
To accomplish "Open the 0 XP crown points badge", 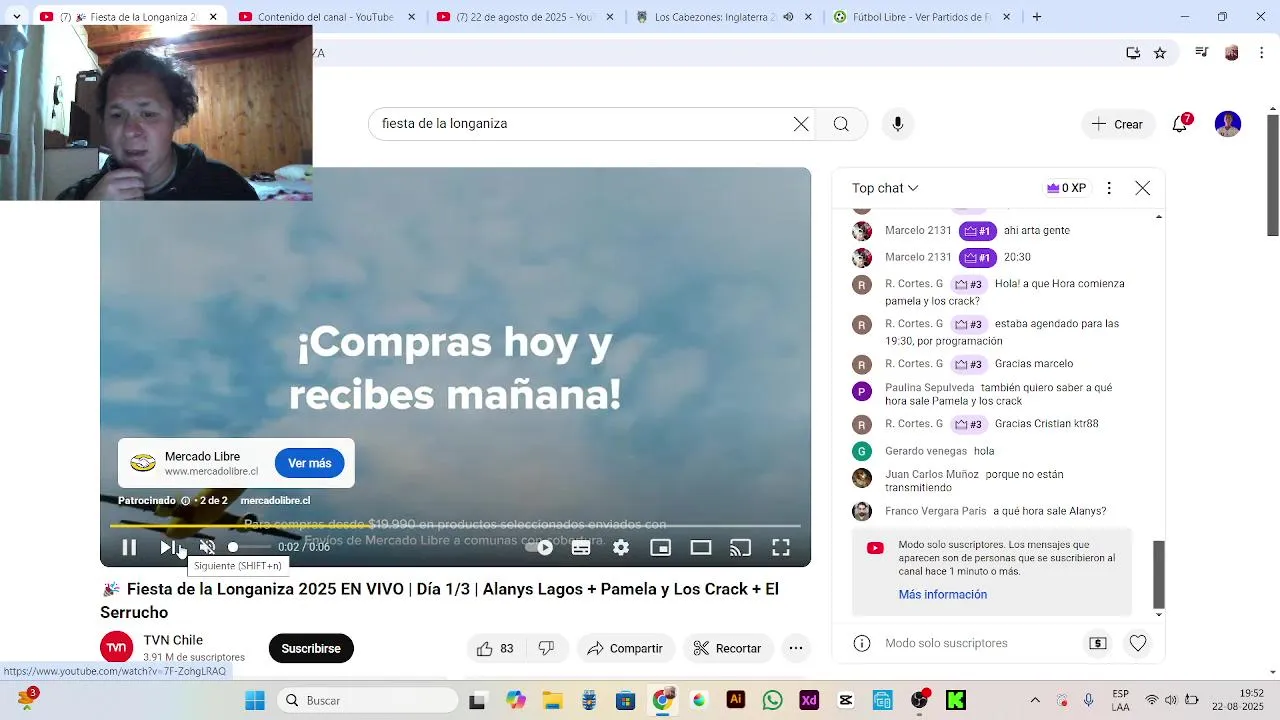I will [x=1066, y=188].
